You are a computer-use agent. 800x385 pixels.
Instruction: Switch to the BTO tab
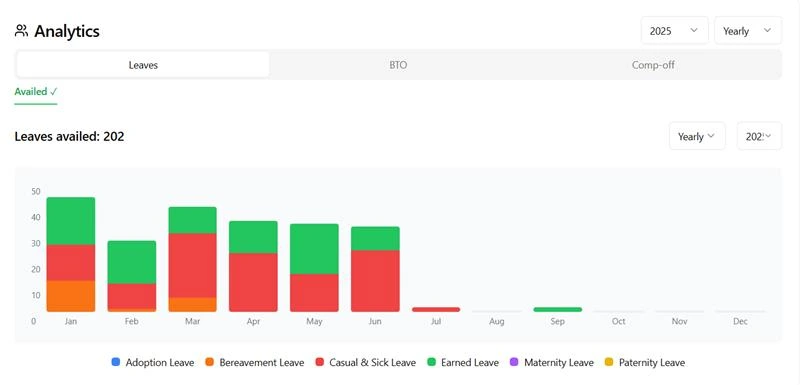[x=398, y=65]
